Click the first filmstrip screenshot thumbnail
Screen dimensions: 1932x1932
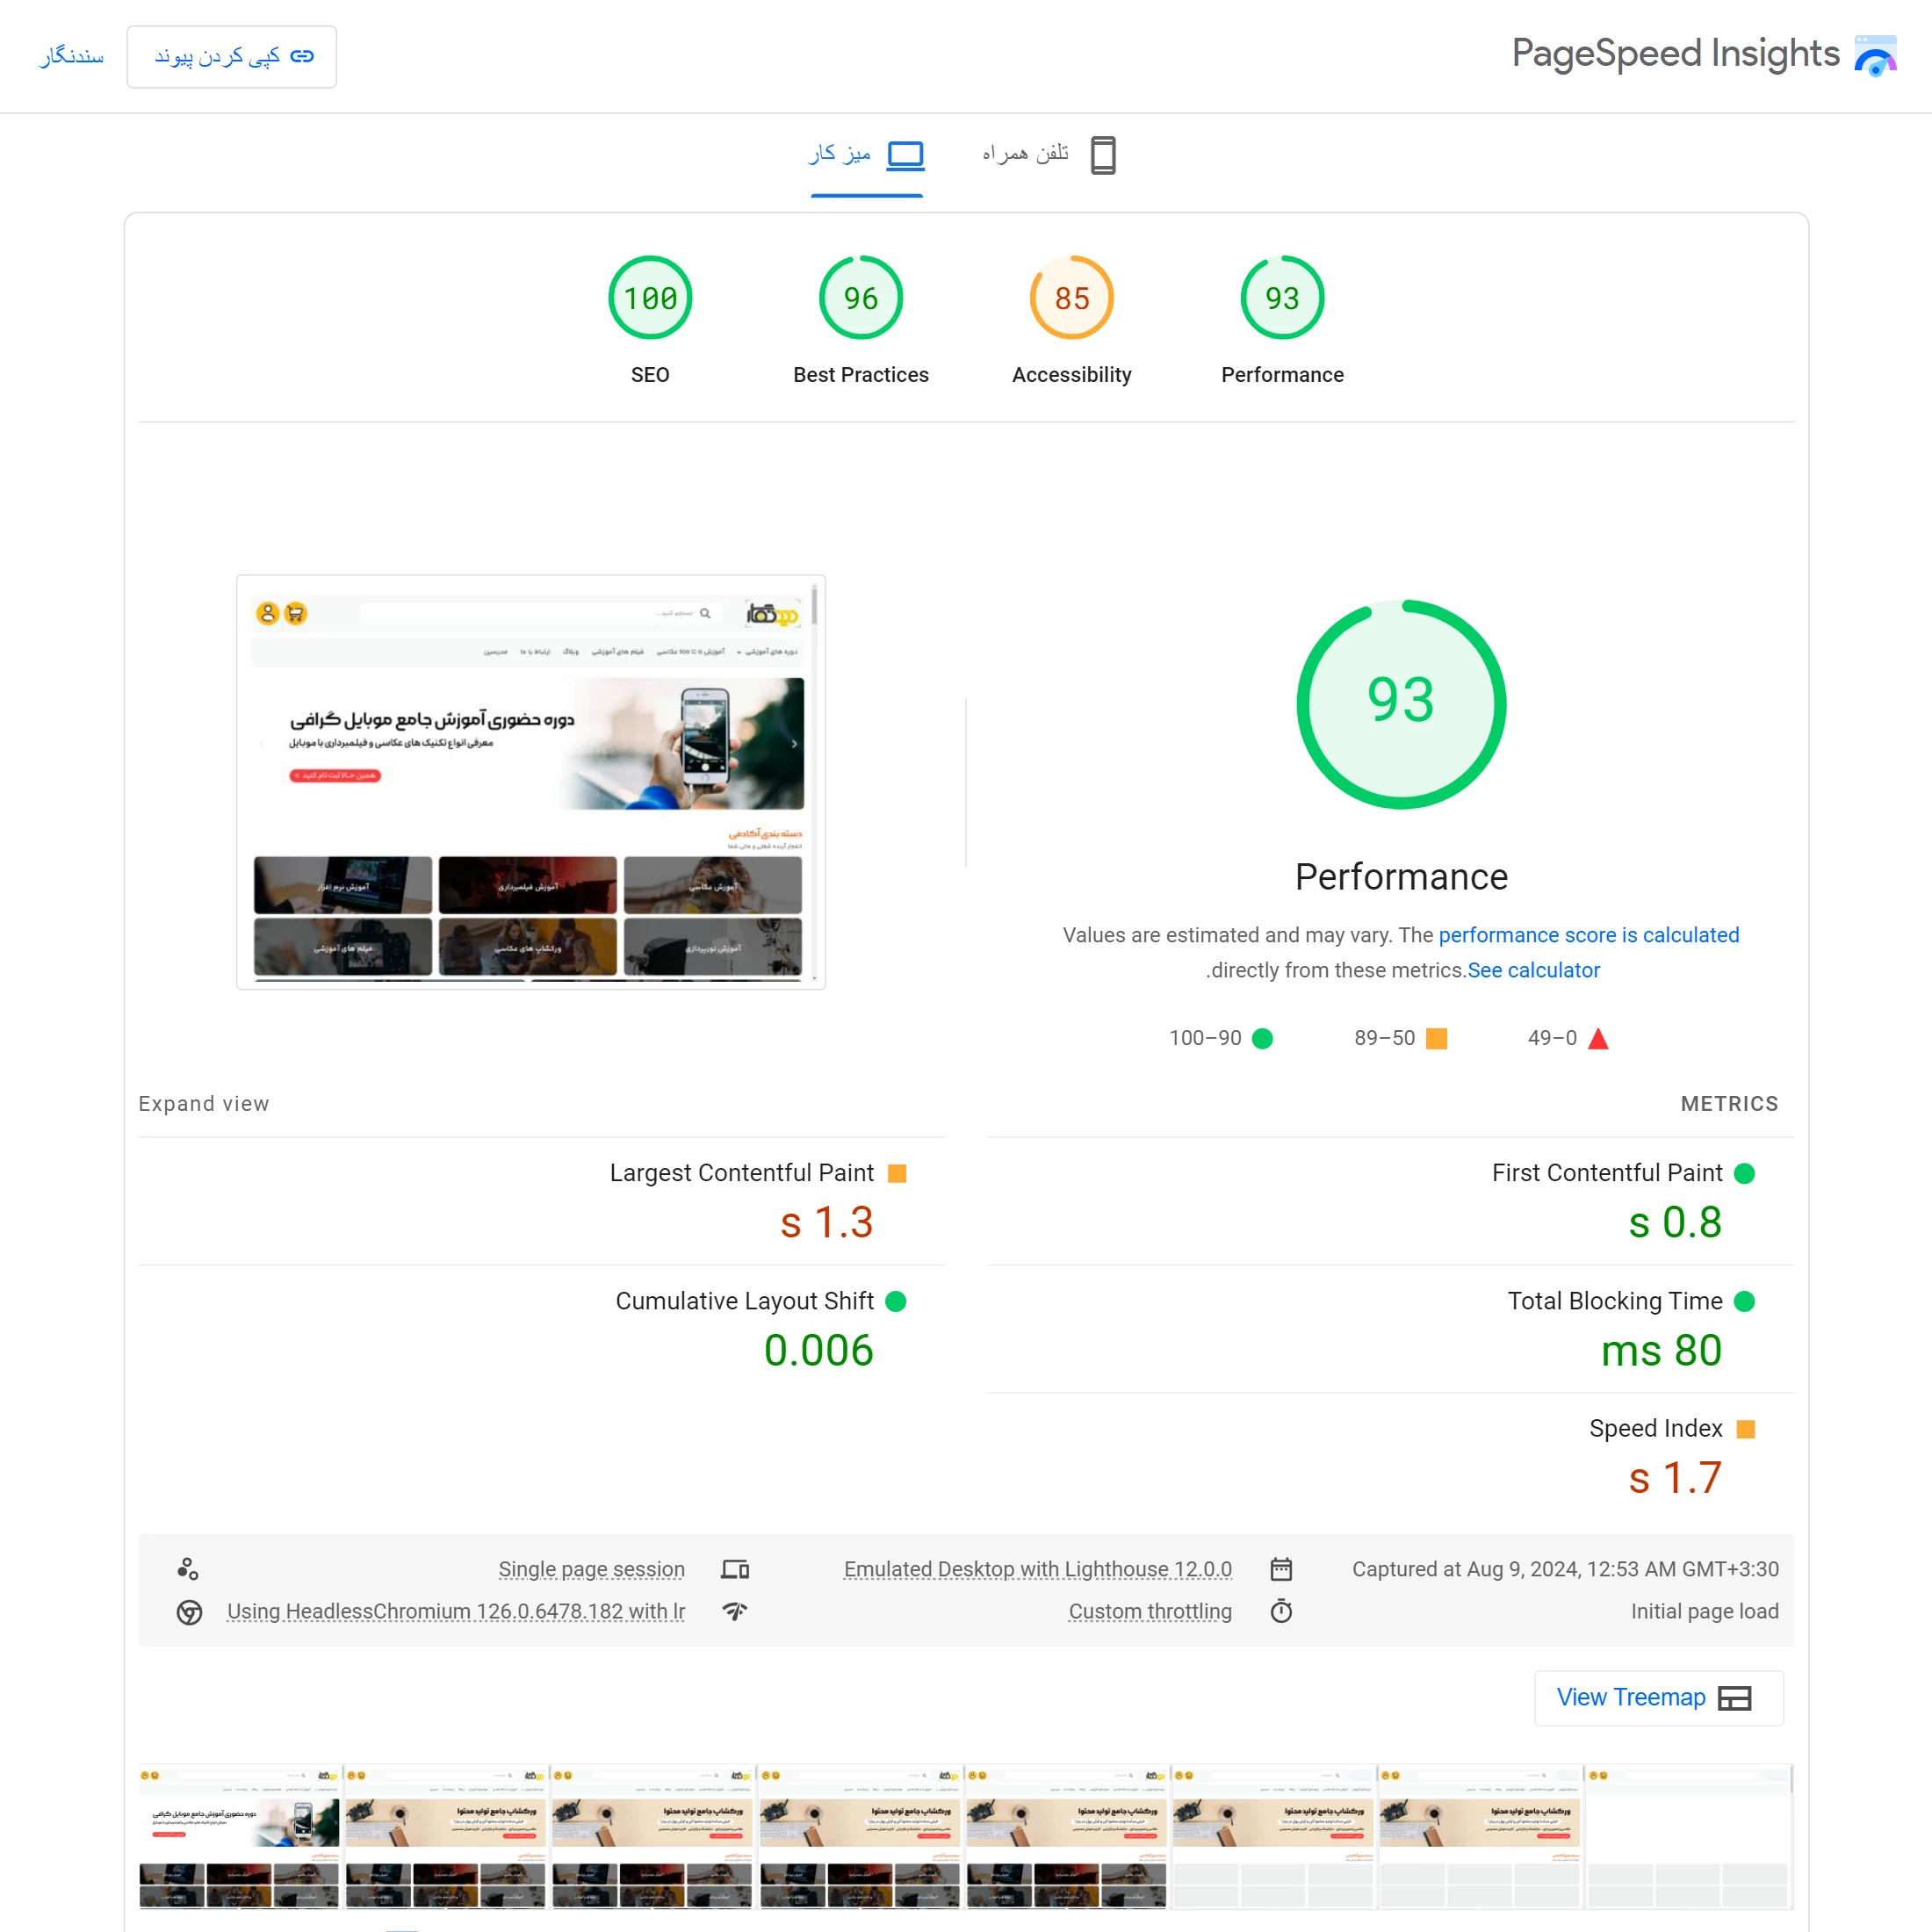[x=240, y=1837]
